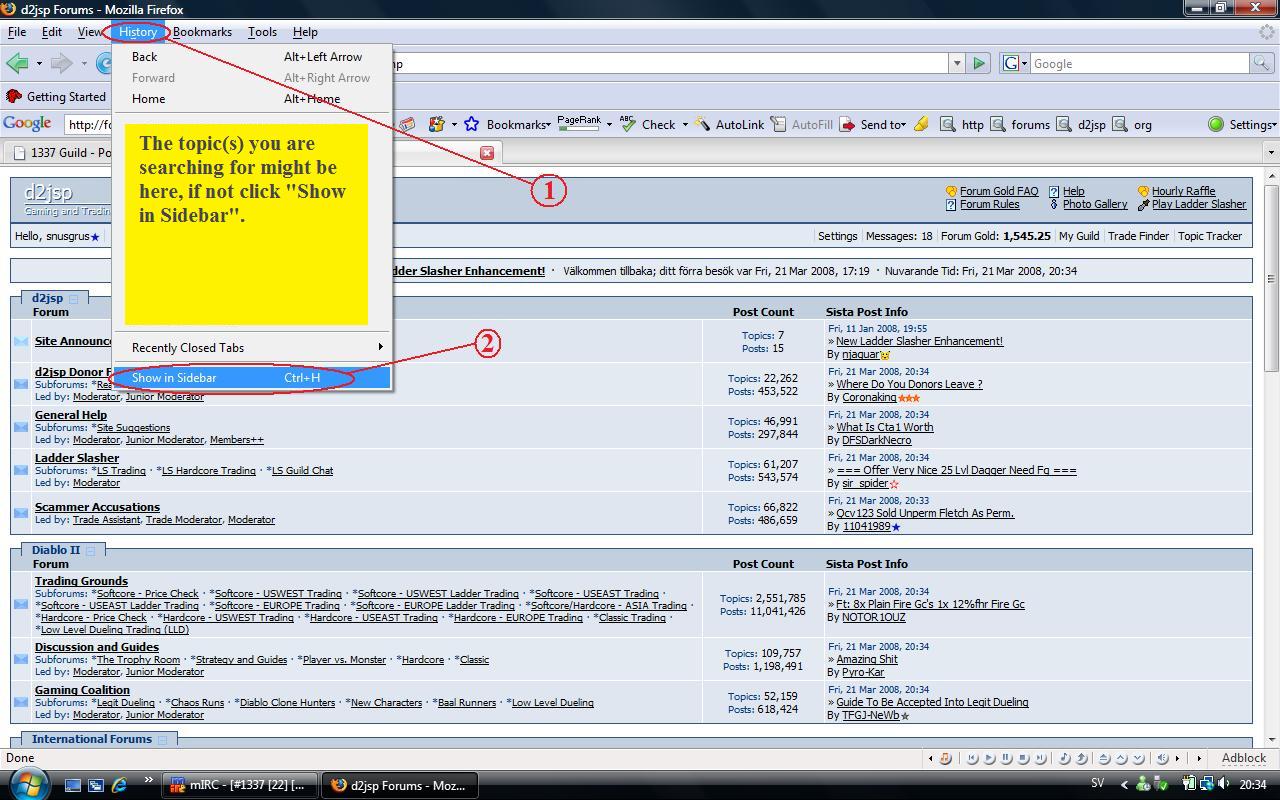Open address bar URL dropdown arrow
Viewport: 1280px width, 800px height.
[x=957, y=63]
